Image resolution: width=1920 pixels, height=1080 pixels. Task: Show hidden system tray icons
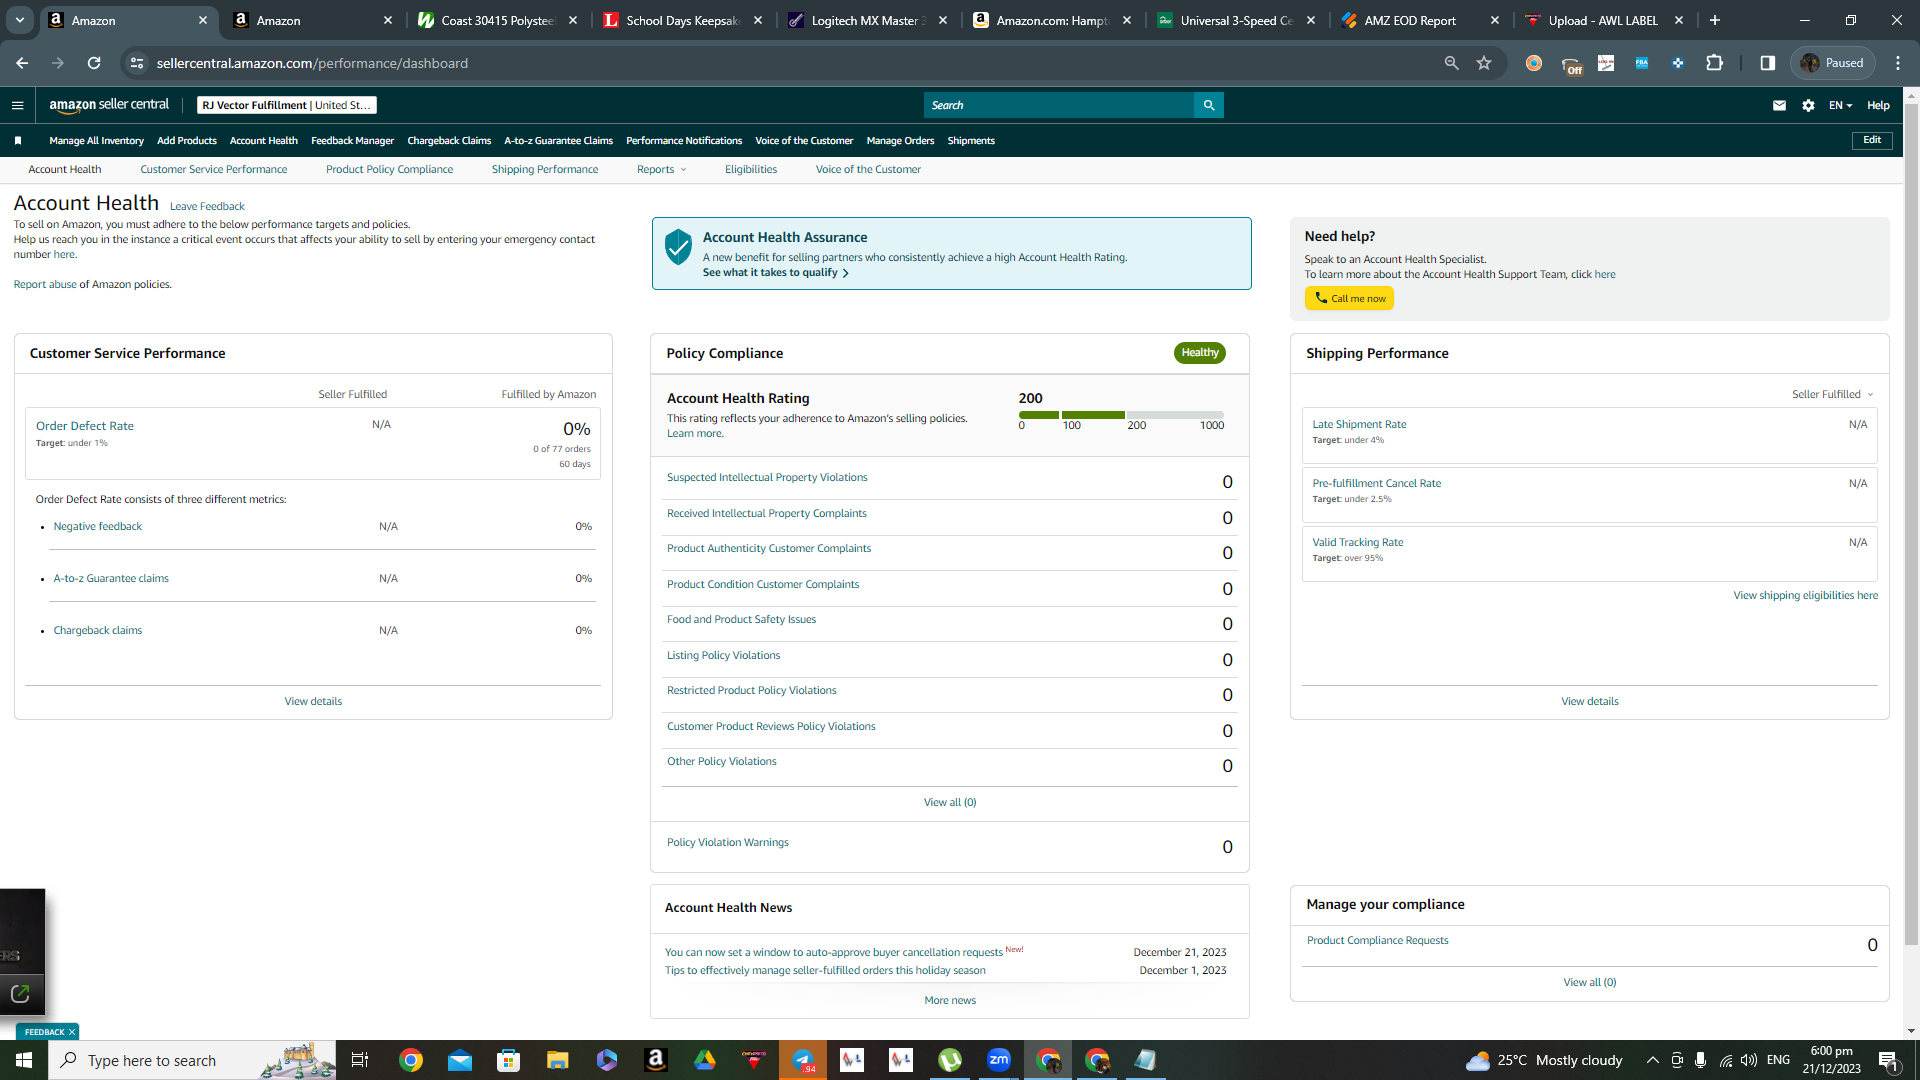tap(1652, 1060)
